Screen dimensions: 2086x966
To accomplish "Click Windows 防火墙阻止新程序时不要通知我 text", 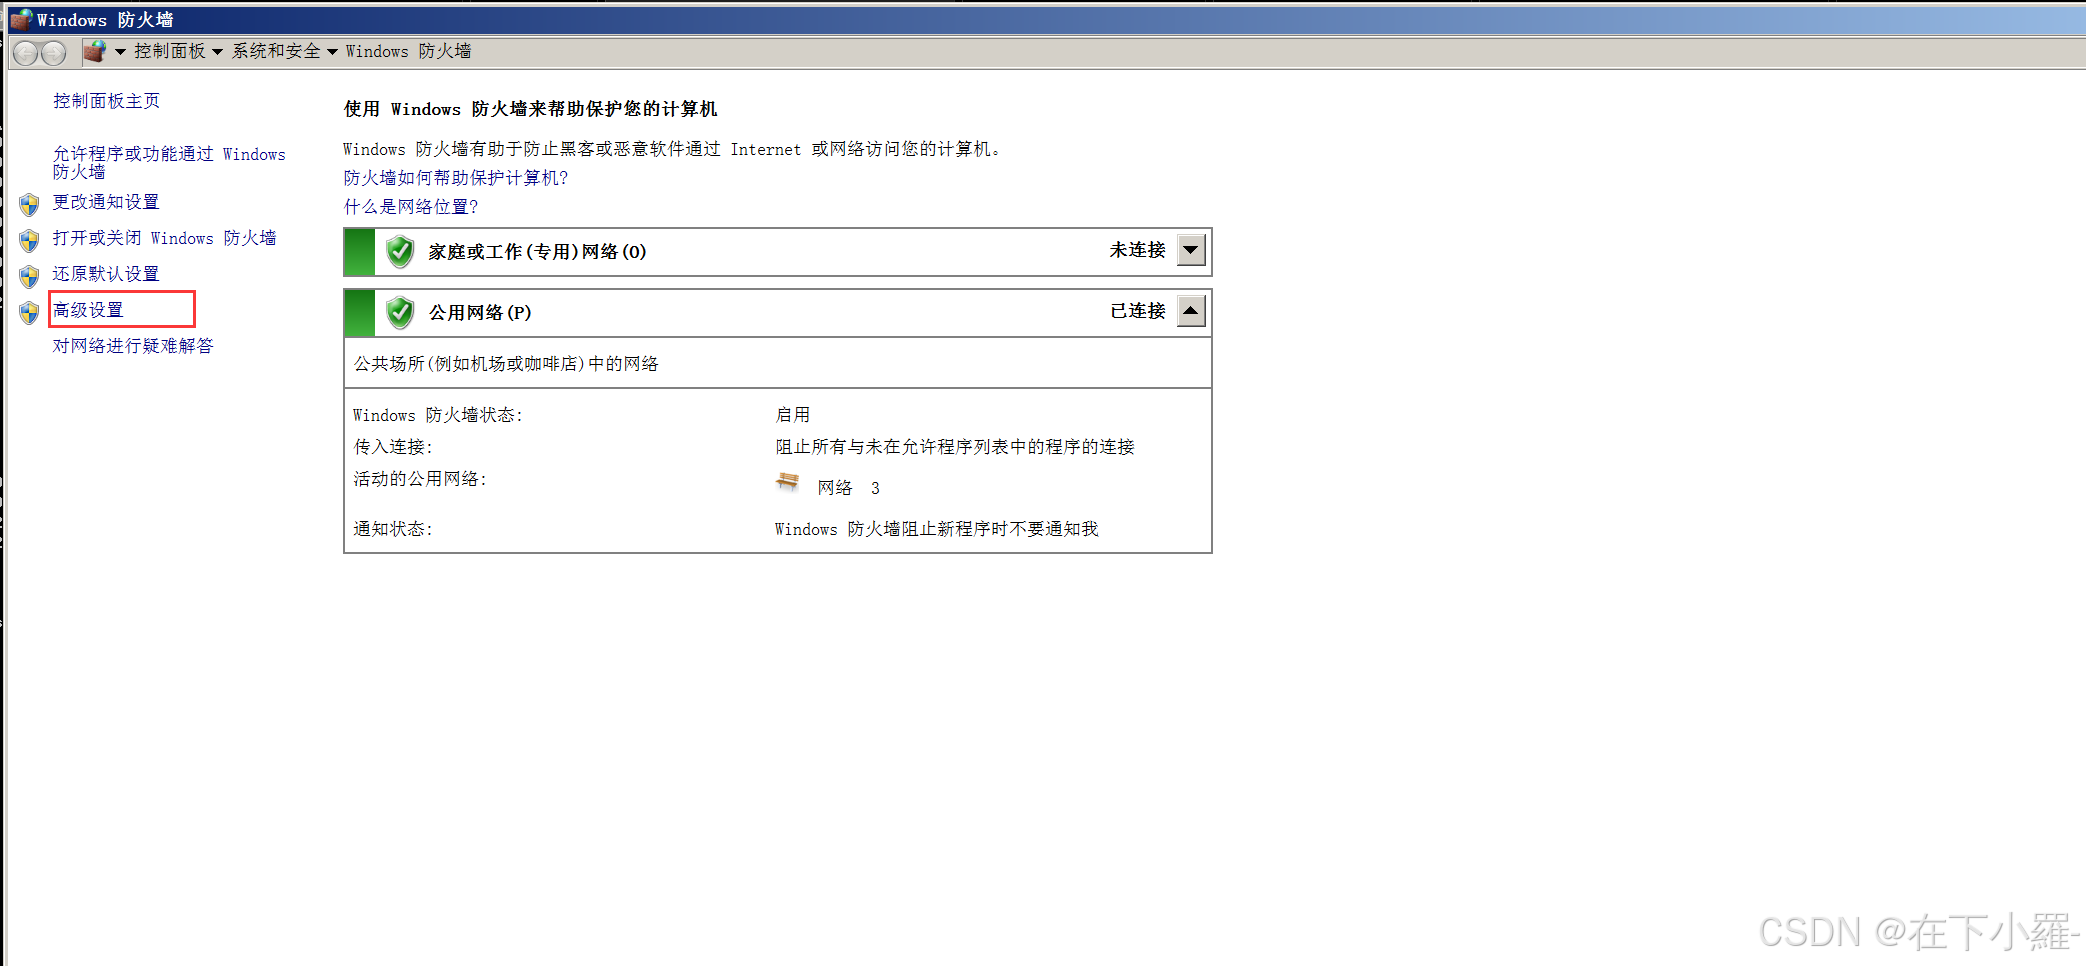I will click(x=937, y=529).
